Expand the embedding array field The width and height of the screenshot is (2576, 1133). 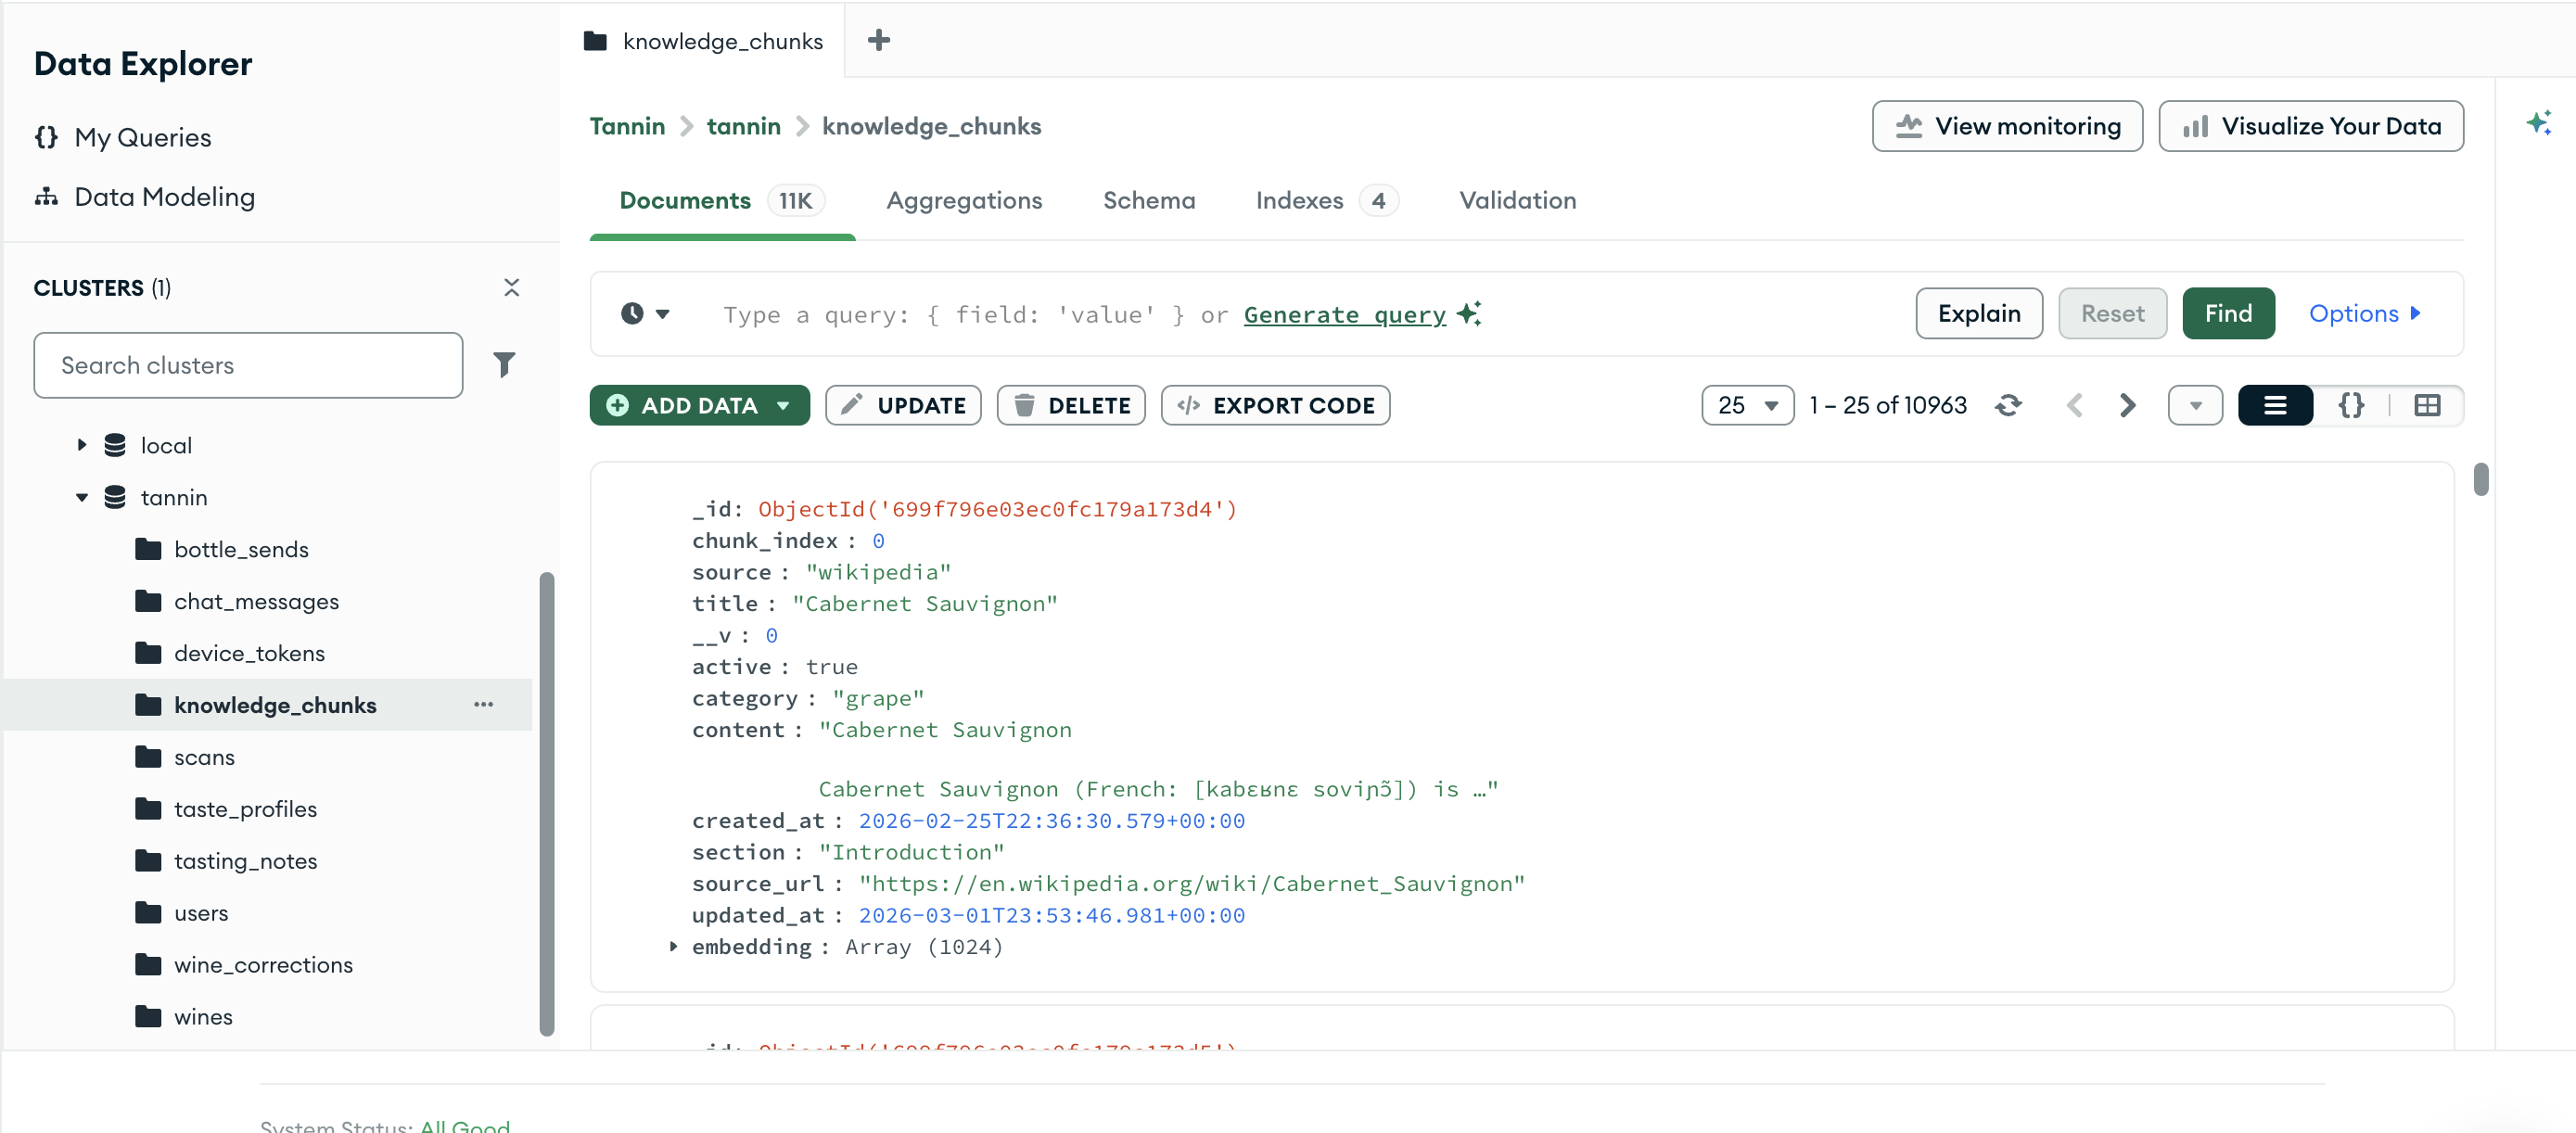point(672,947)
